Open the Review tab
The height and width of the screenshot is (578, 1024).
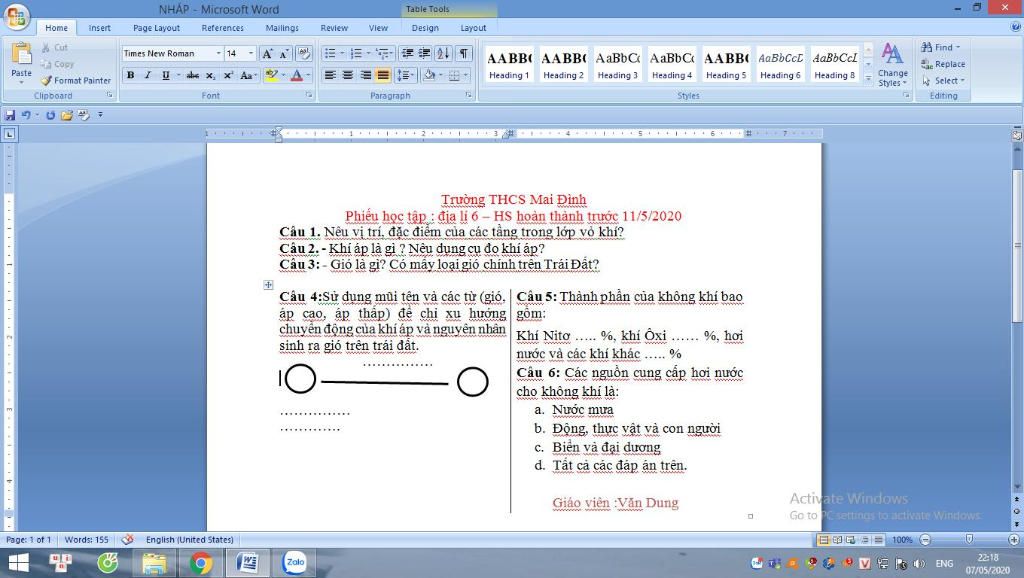click(x=334, y=28)
